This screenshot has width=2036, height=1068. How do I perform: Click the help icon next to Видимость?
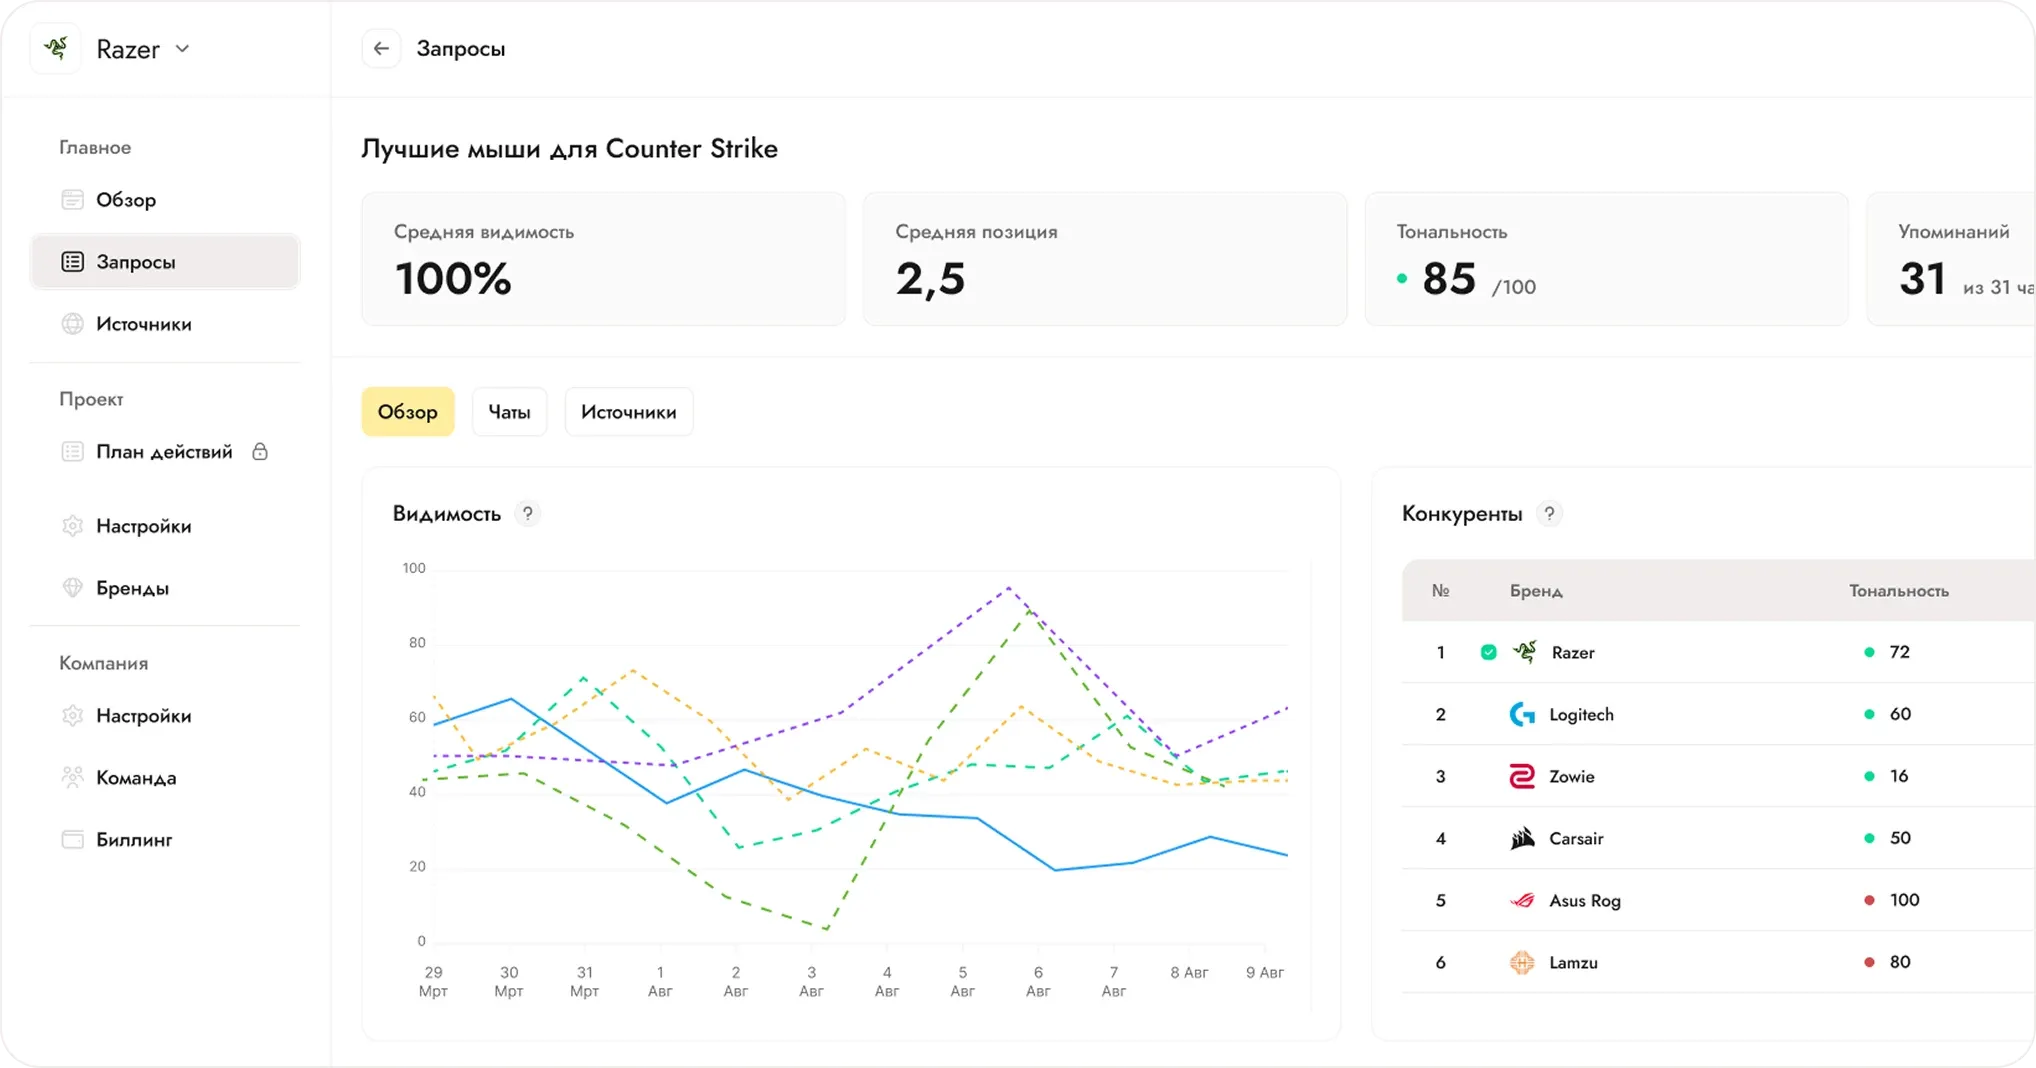coord(527,514)
